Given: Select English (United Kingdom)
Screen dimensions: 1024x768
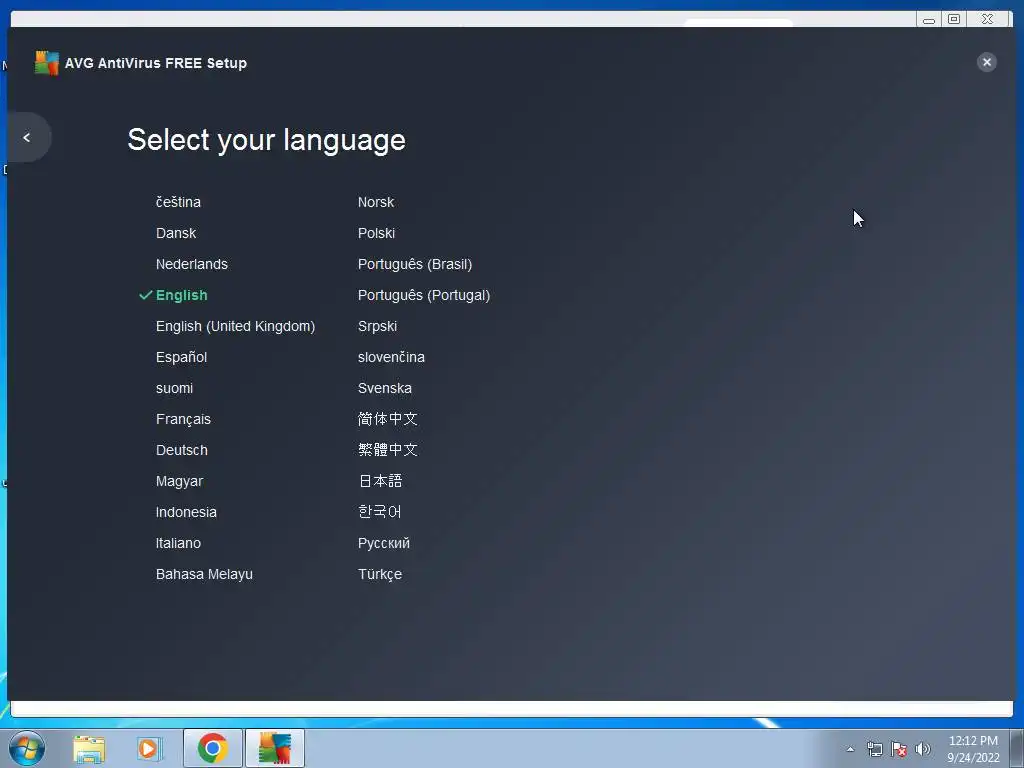Looking at the screenshot, I should [235, 327].
